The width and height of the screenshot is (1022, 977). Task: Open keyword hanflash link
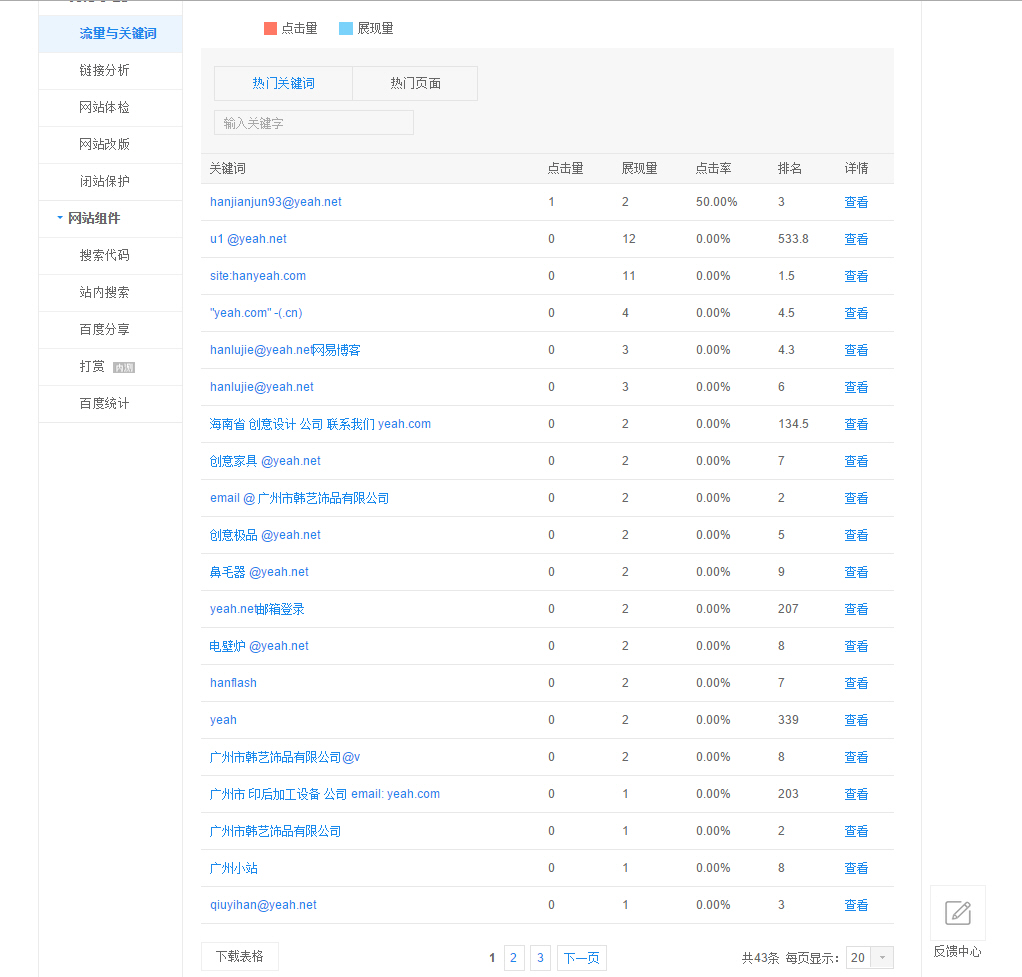[x=233, y=683]
